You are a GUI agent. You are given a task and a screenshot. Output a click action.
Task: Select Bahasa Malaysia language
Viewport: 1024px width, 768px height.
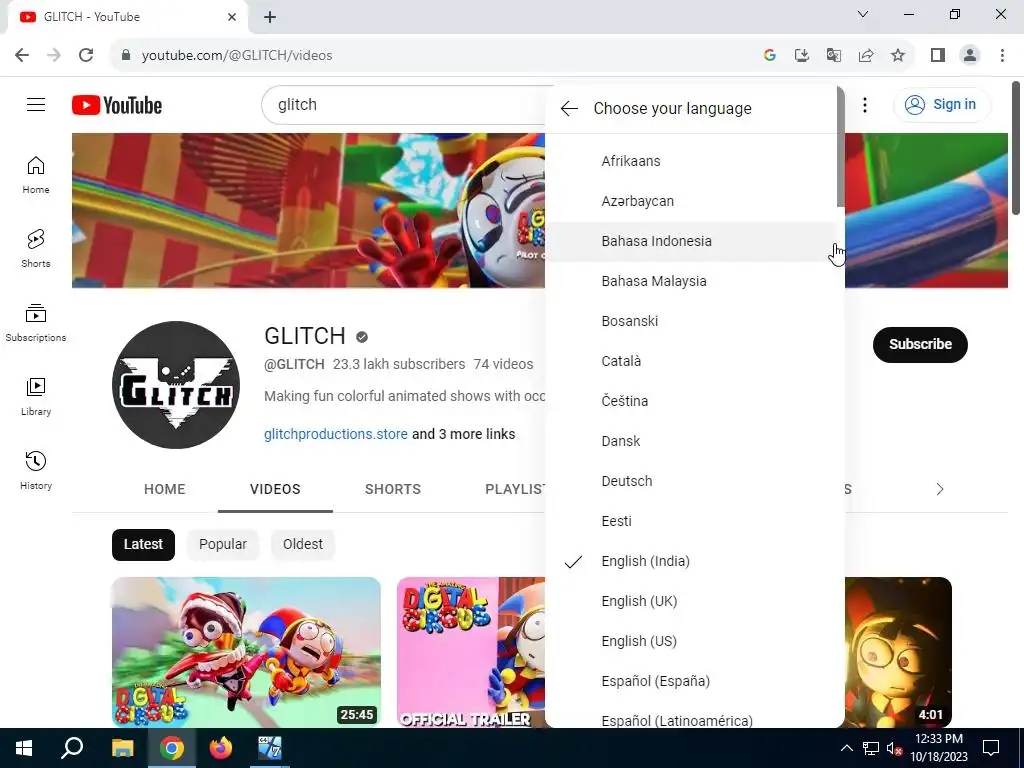coord(691,281)
